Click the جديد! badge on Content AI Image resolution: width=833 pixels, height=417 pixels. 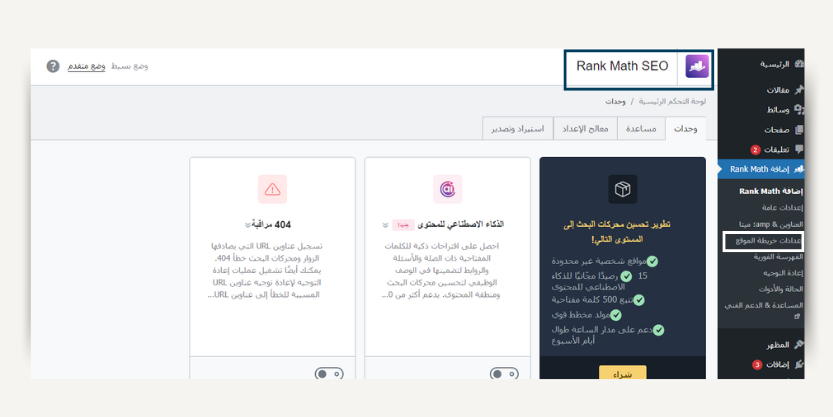click(x=403, y=225)
